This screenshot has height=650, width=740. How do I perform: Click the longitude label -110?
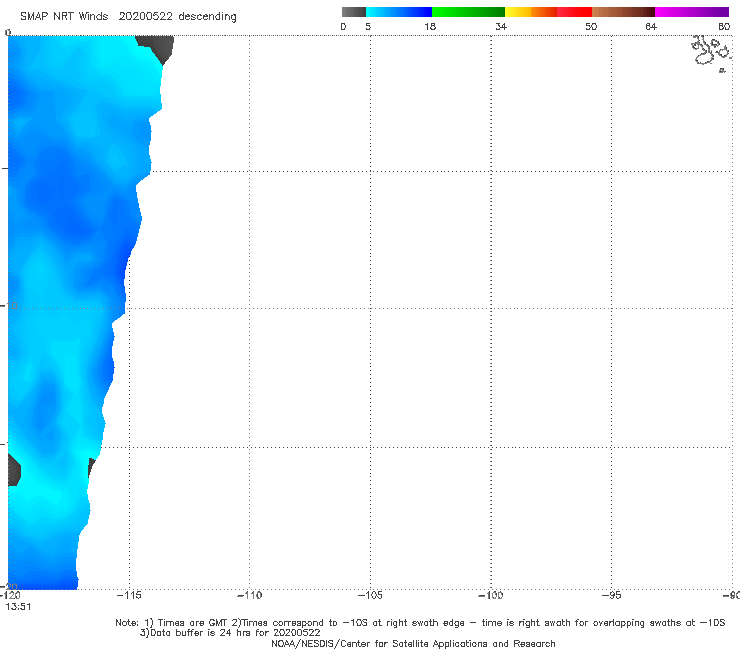coord(249,595)
